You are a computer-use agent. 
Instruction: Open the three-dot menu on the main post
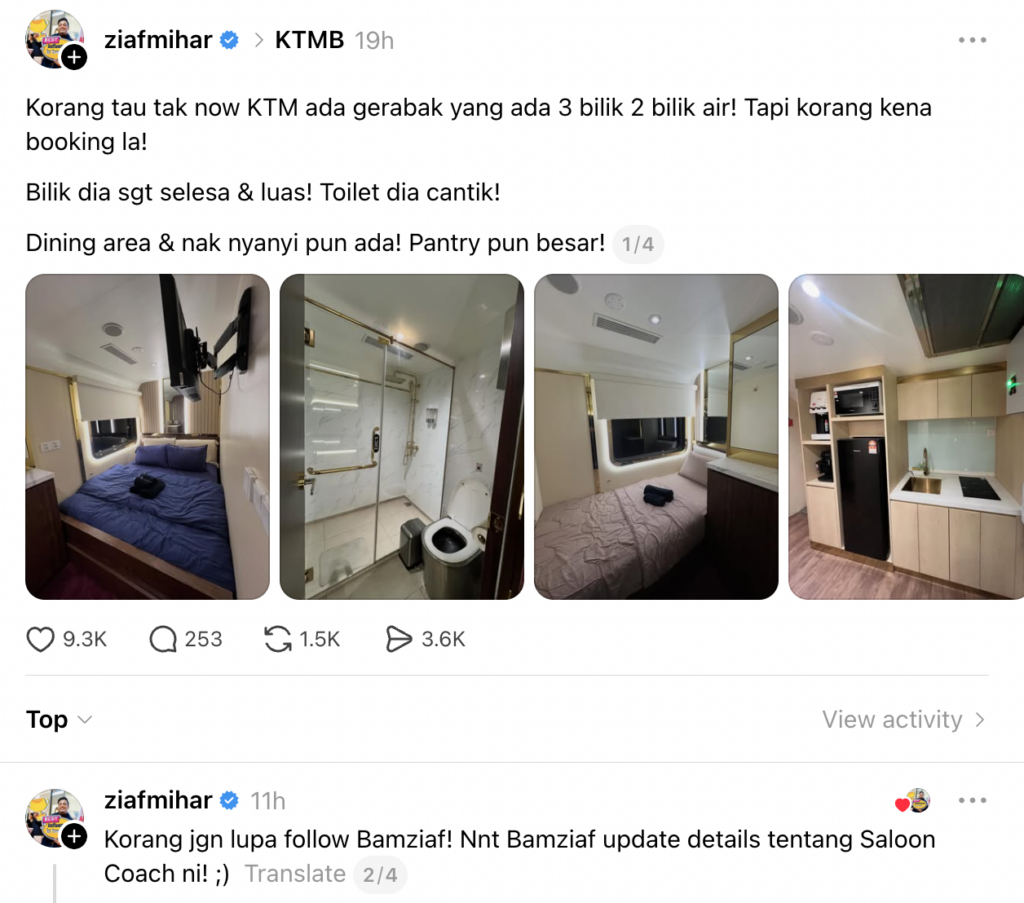coord(972,40)
